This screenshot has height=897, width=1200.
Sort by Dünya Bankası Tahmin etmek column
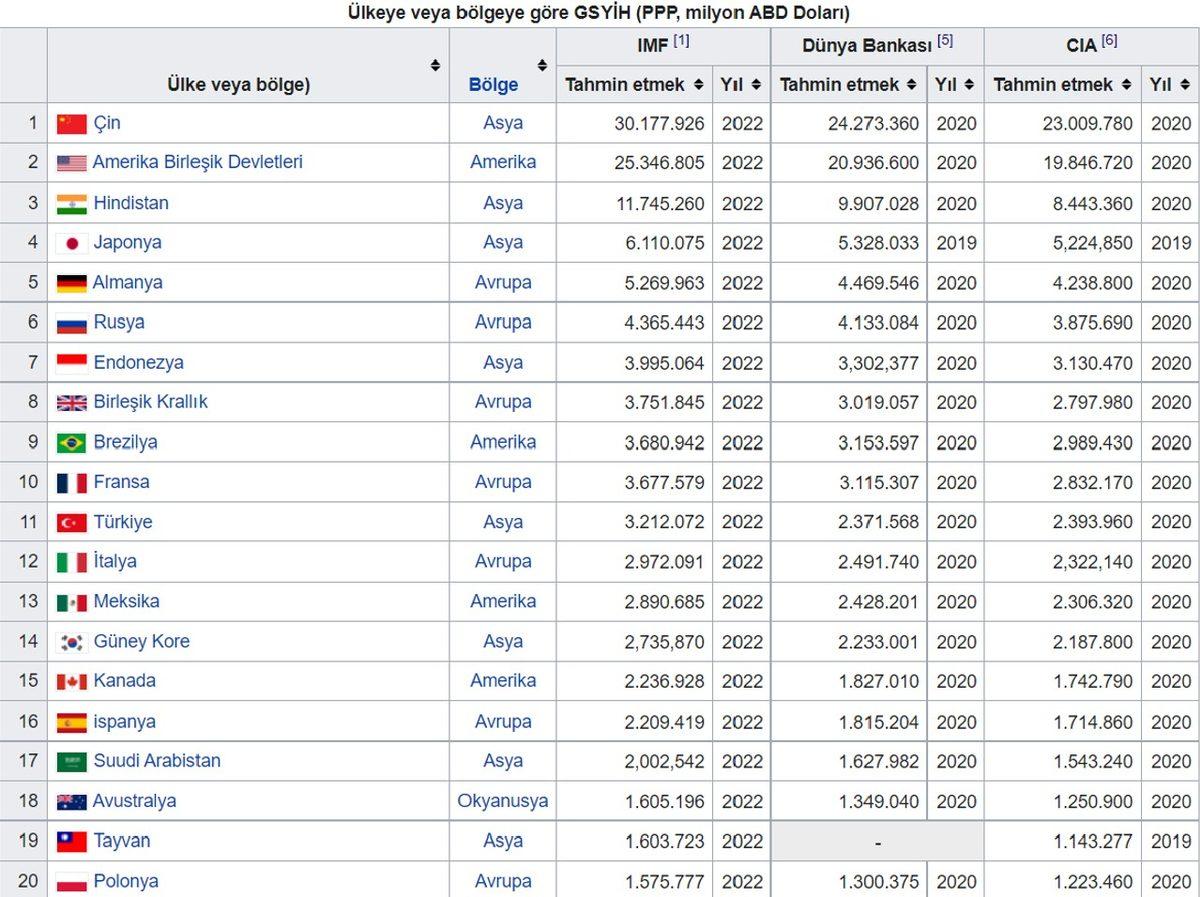tap(913, 85)
